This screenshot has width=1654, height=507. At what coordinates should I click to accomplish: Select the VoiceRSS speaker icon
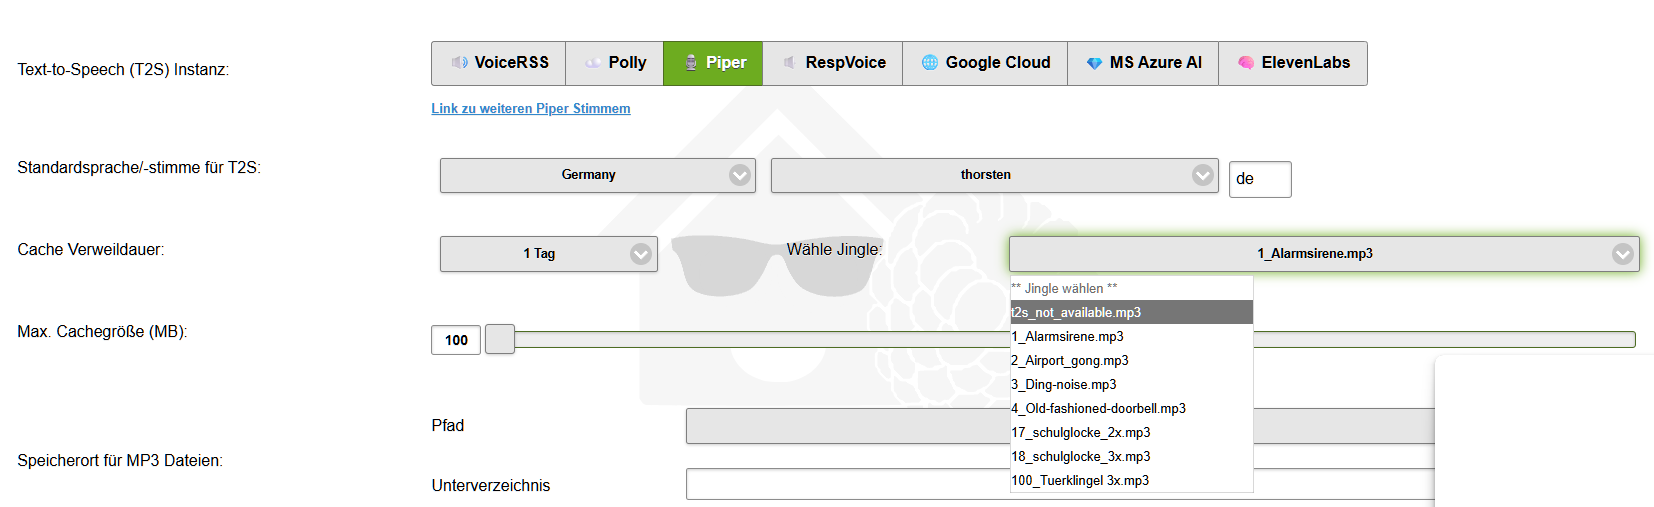pos(459,63)
